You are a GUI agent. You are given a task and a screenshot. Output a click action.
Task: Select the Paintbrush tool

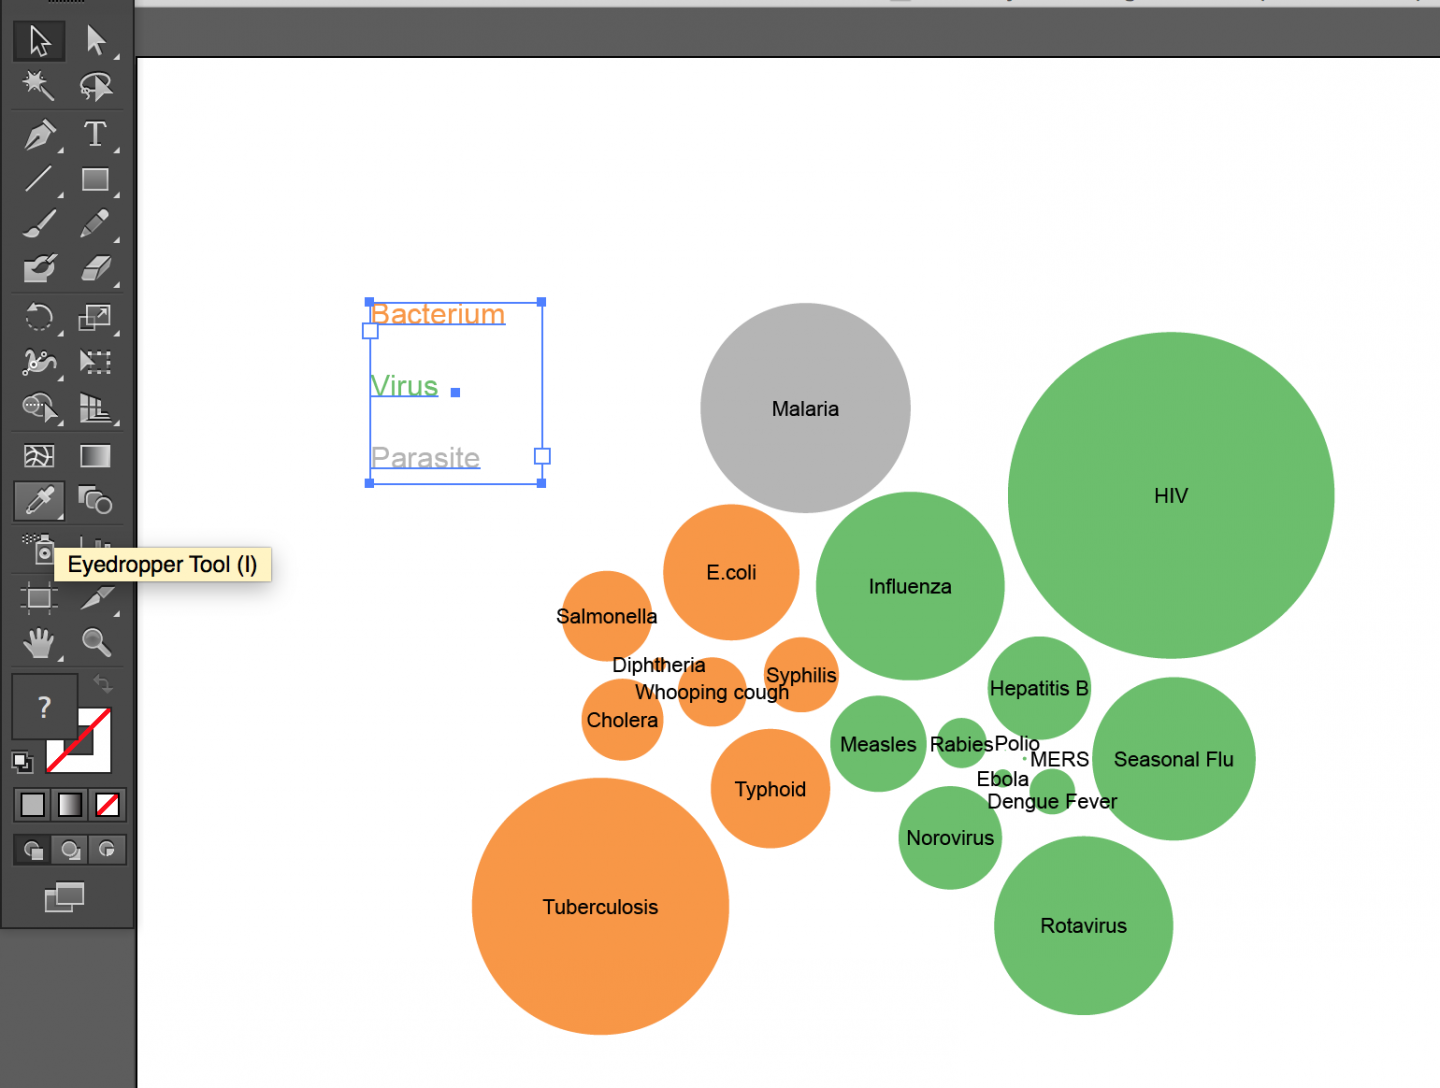point(38,223)
